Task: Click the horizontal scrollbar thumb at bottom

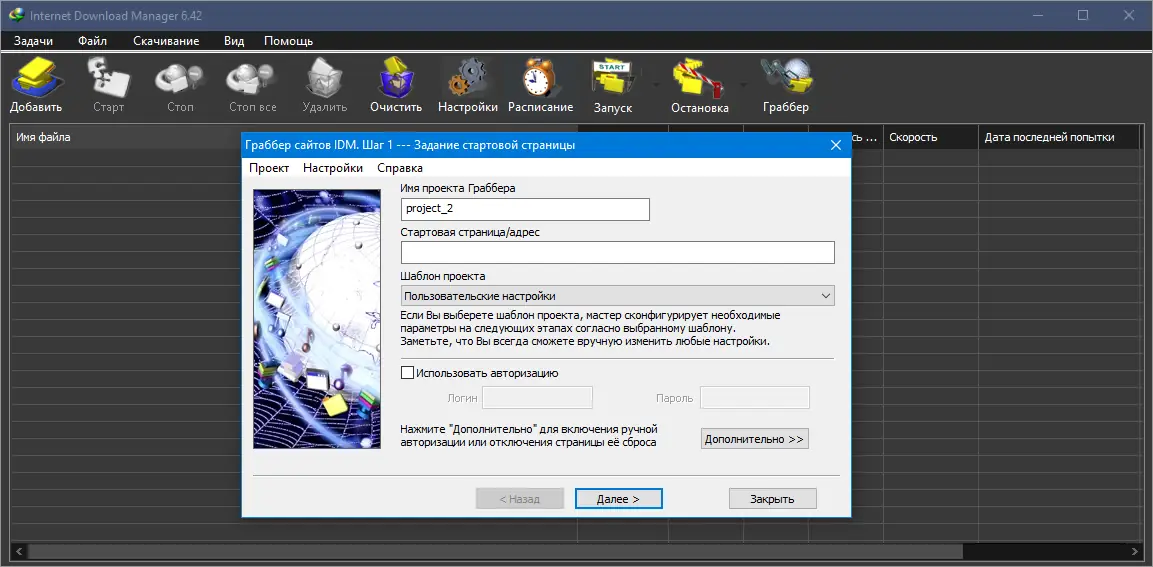Action: (495, 551)
